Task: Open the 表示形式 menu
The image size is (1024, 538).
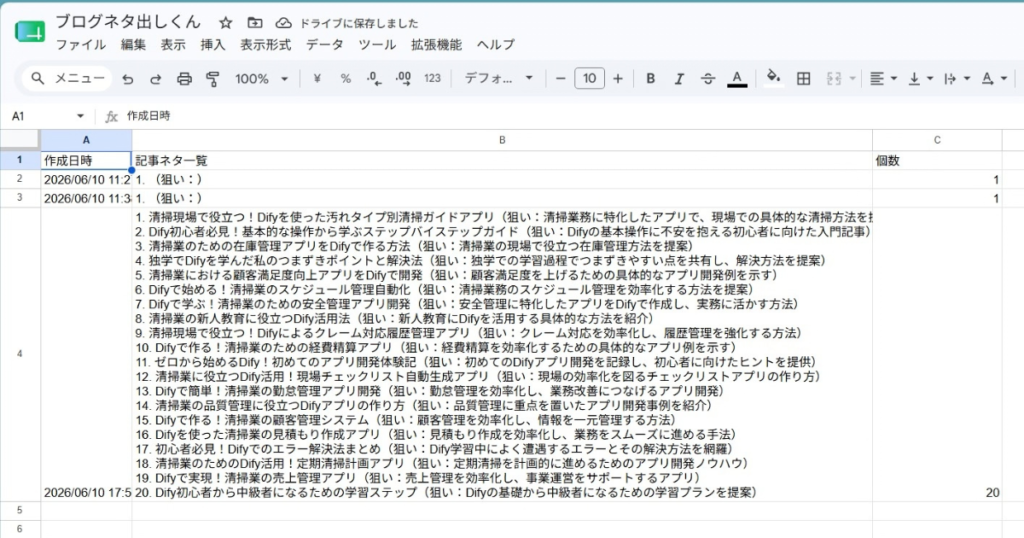Action: click(265, 44)
